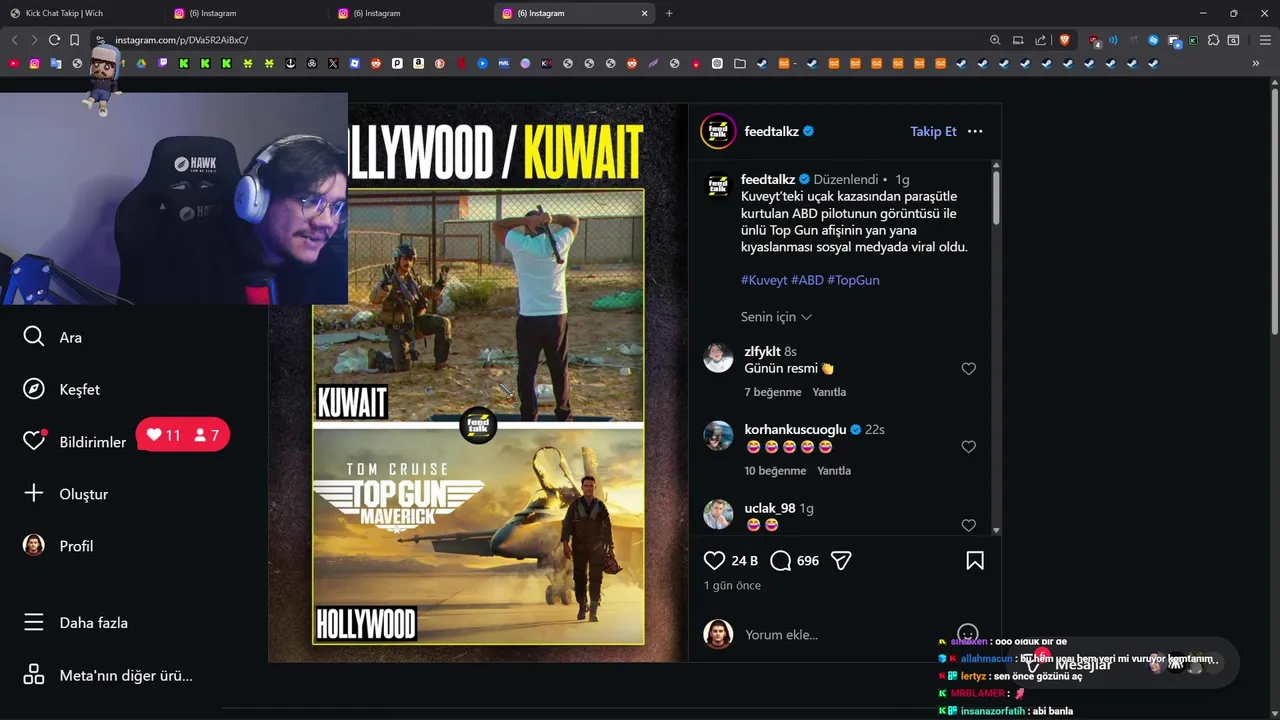The height and width of the screenshot is (720, 1280).
Task: Open the #Kuveyt hashtag
Action: [764, 280]
